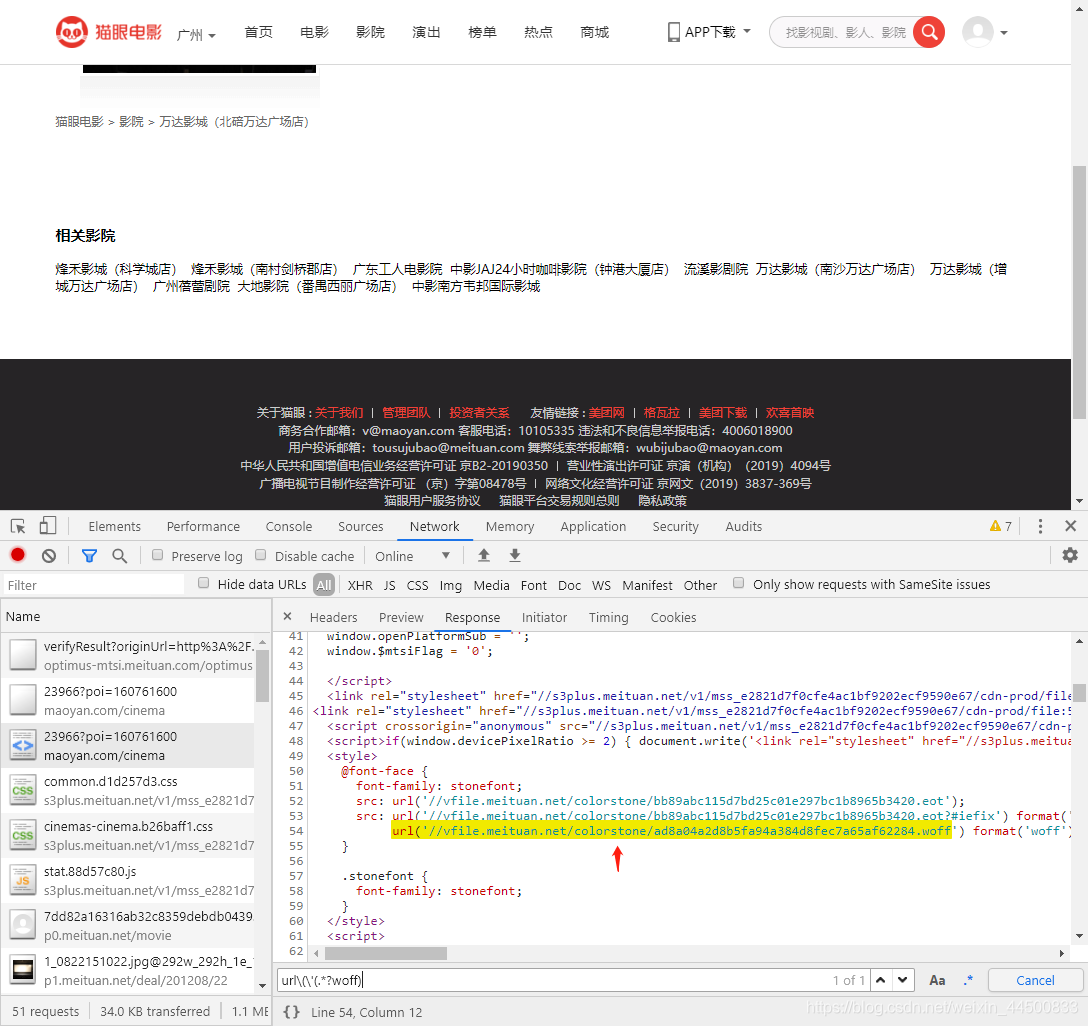Close the request details pane X
The width and height of the screenshot is (1088, 1026).
287,616
